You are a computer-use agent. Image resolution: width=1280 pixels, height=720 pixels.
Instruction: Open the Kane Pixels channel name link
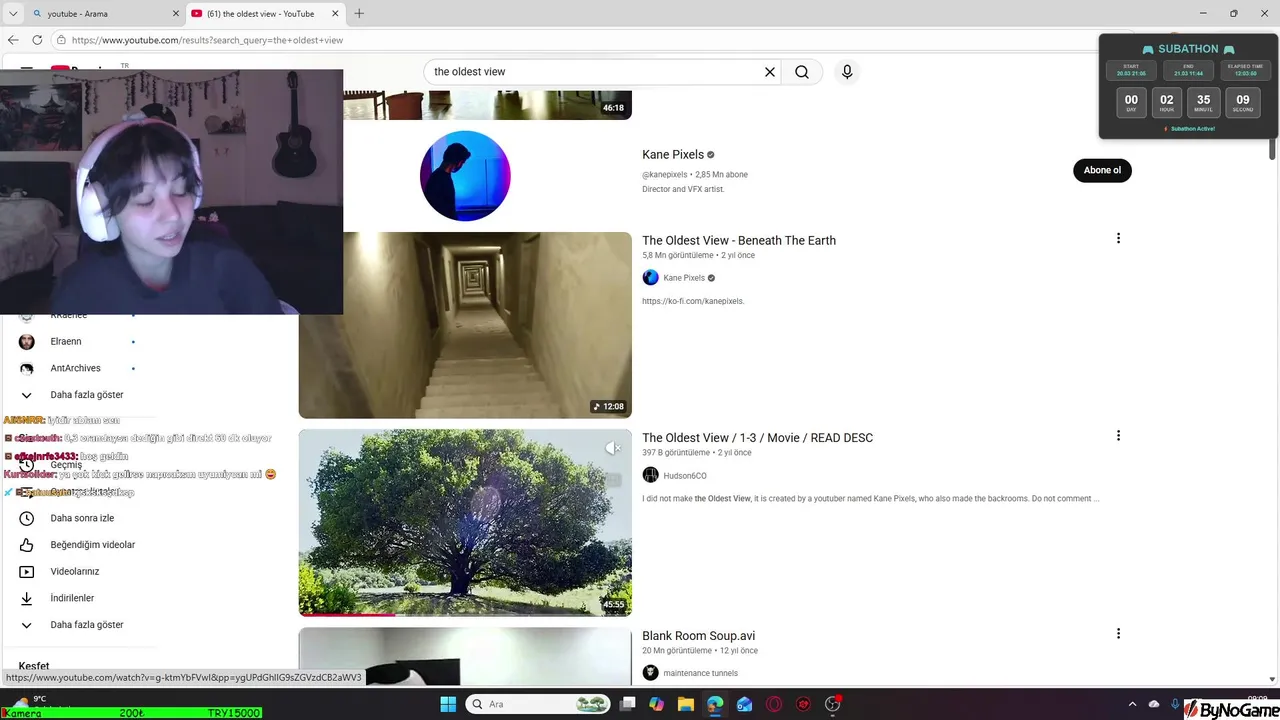click(x=673, y=155)
